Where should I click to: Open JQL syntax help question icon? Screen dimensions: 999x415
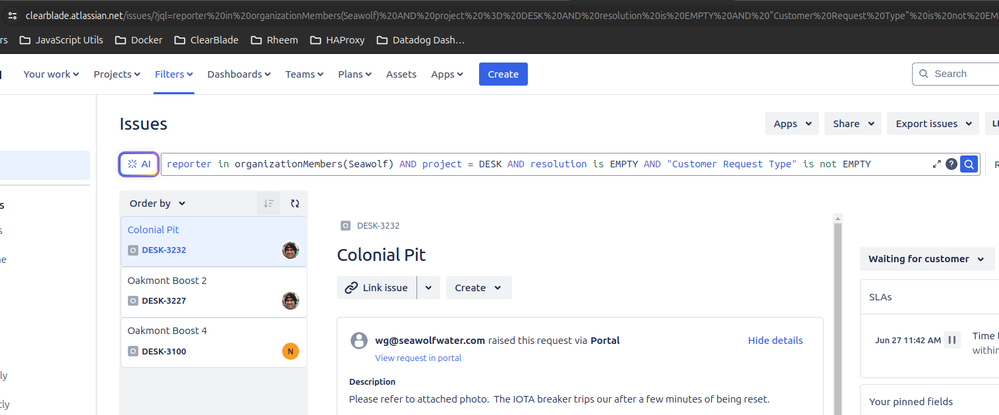(951, 164)
